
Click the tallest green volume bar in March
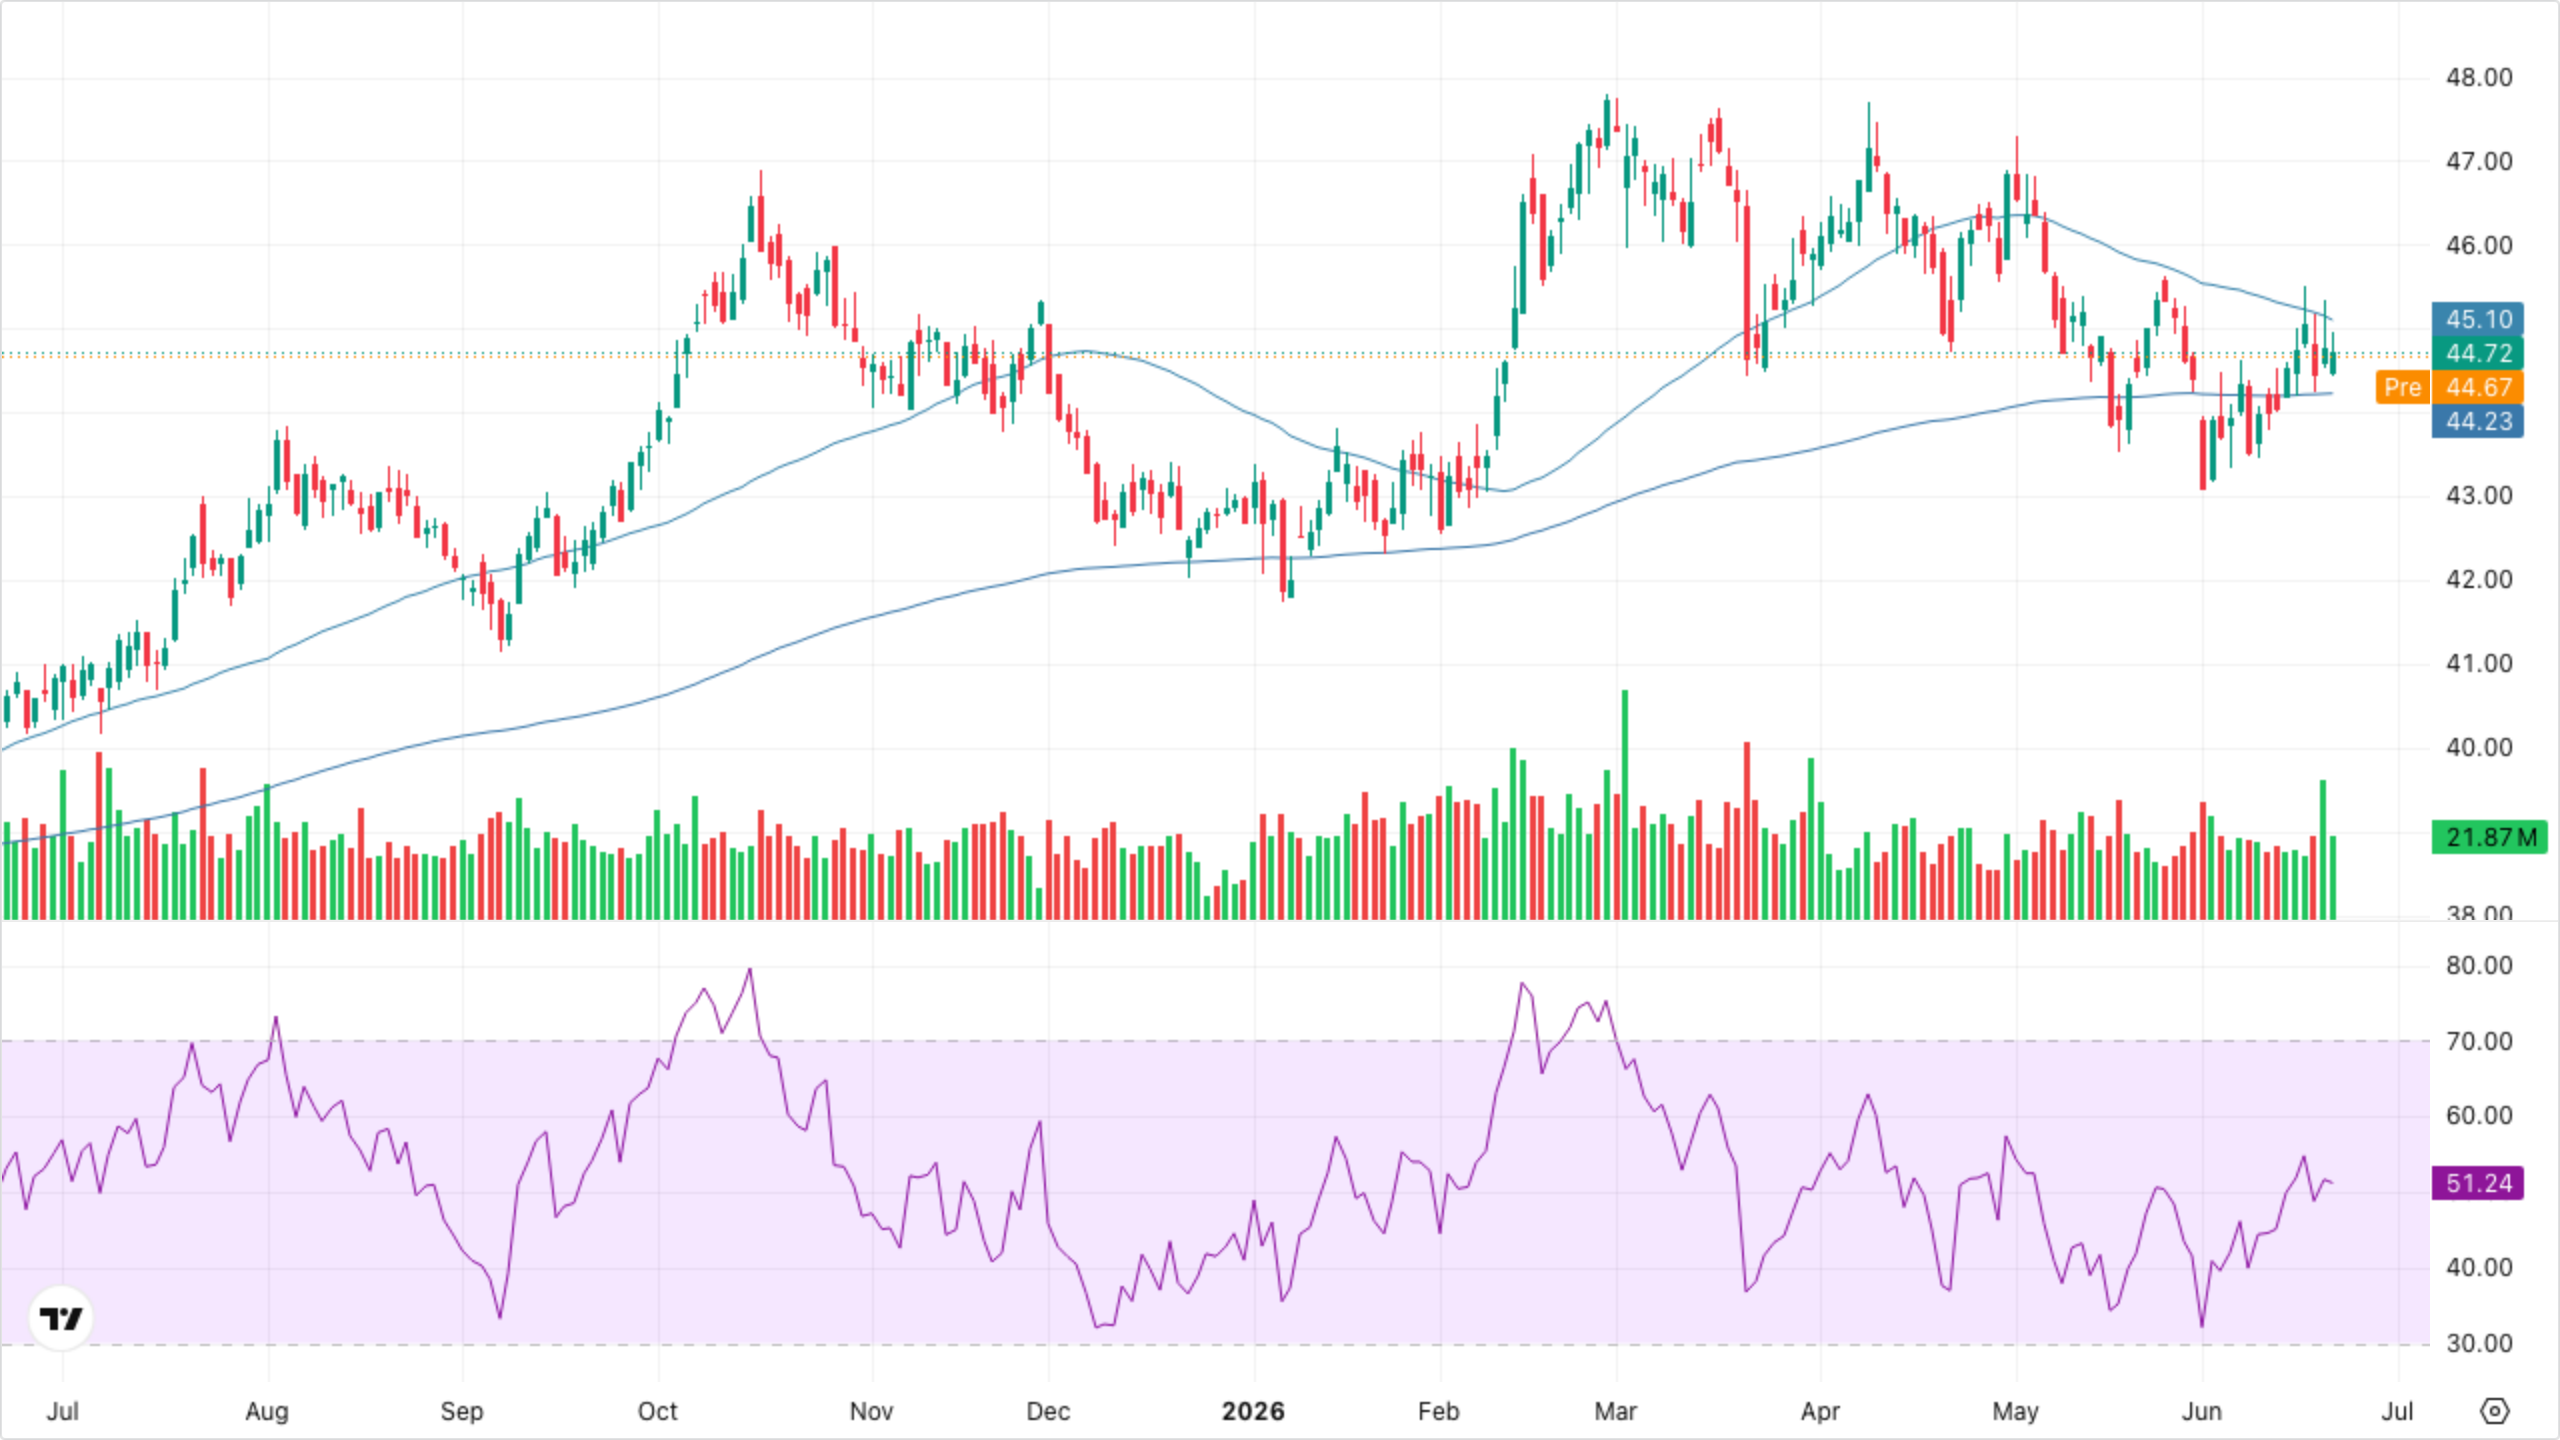(1625, 804)
